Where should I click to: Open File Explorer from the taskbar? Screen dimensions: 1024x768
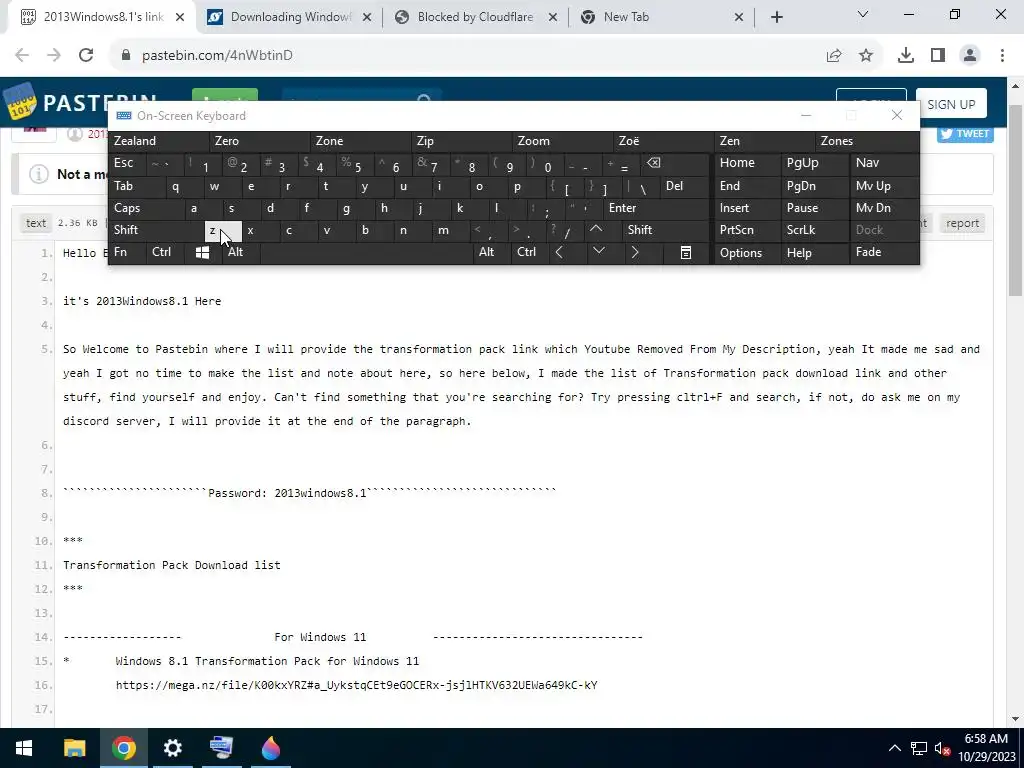[x=74, y=748]
